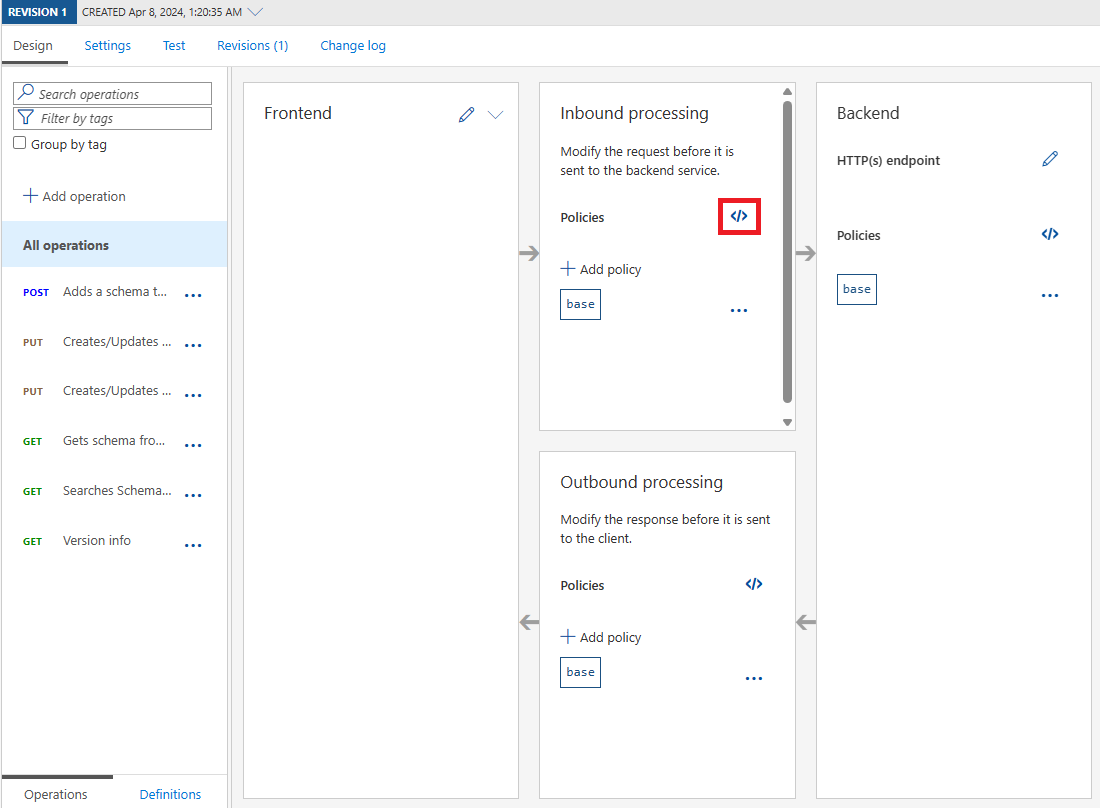Viewport: 1100px width, 808px height.
Task: Open the Inbound processing policy code editor
Action: (x=739, y=216)
